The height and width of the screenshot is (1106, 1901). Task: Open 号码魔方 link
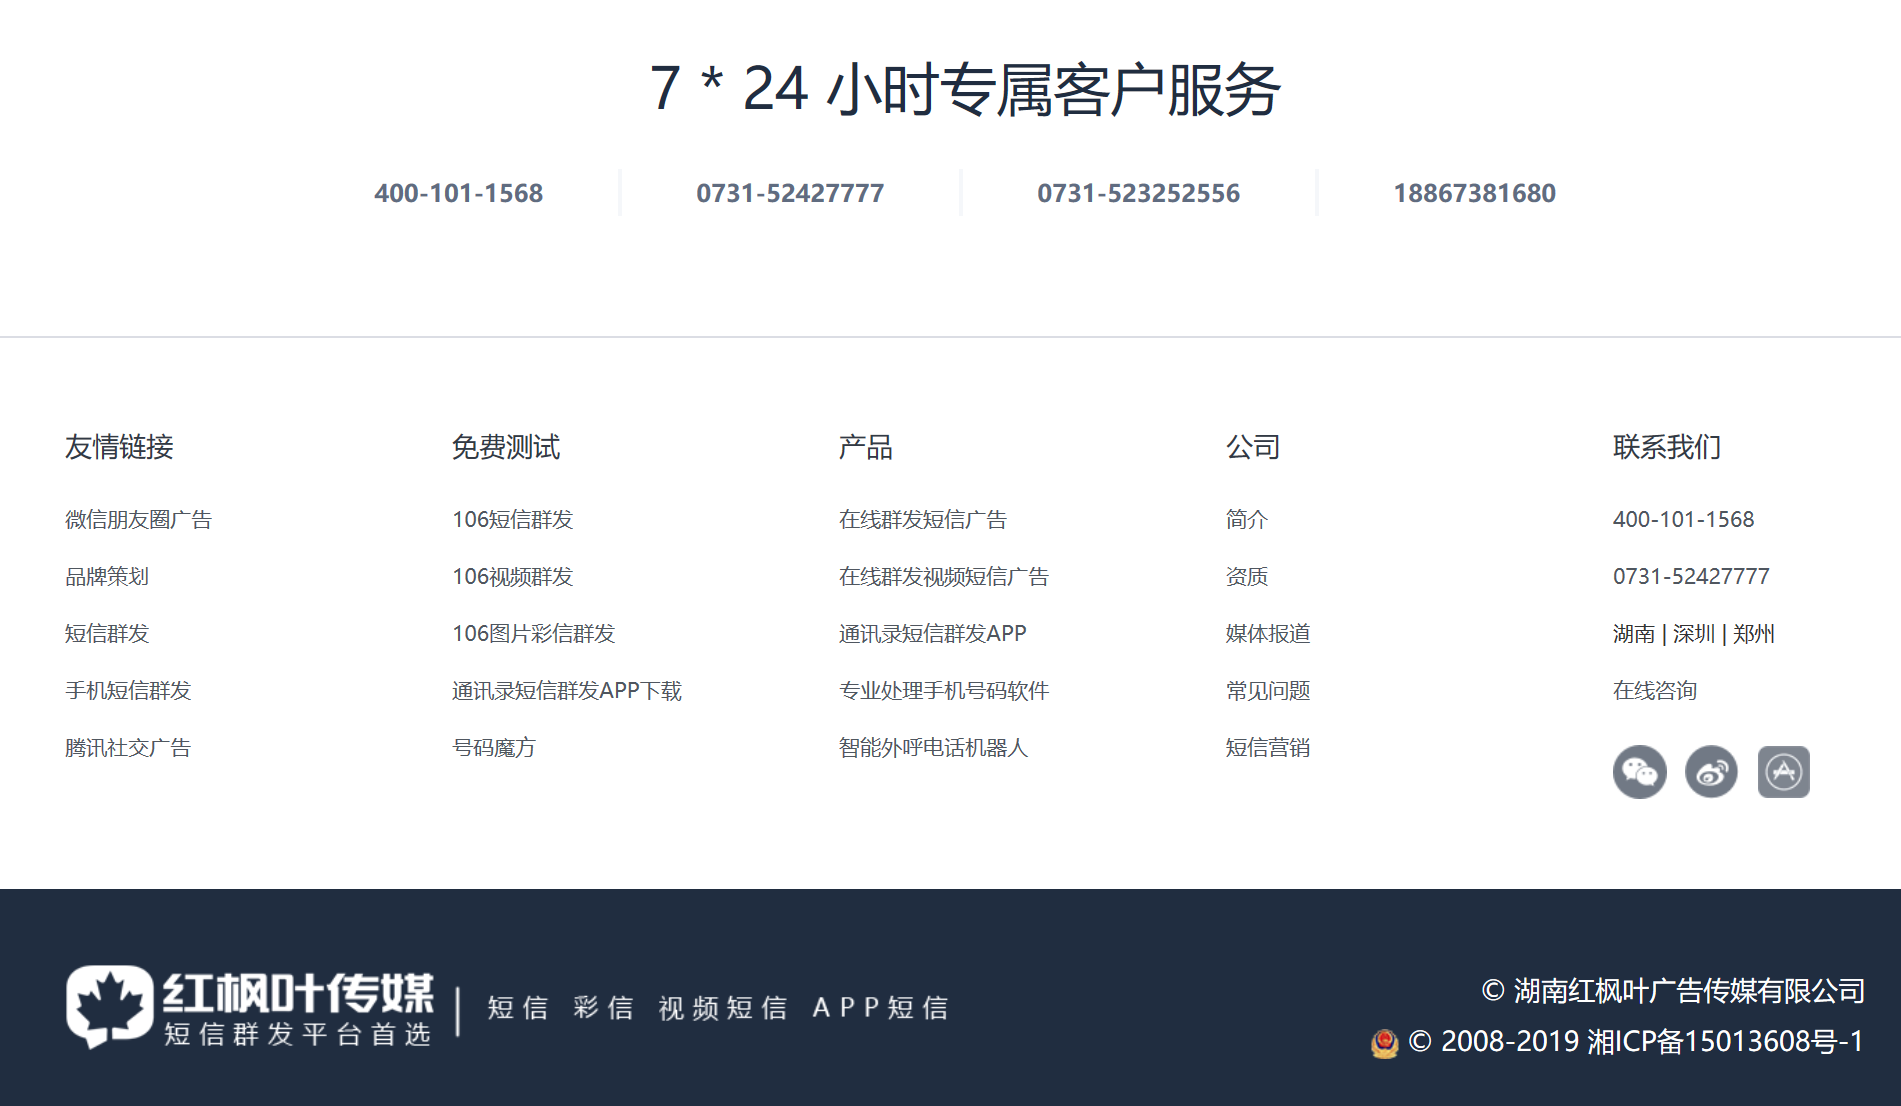pos(493,748)
